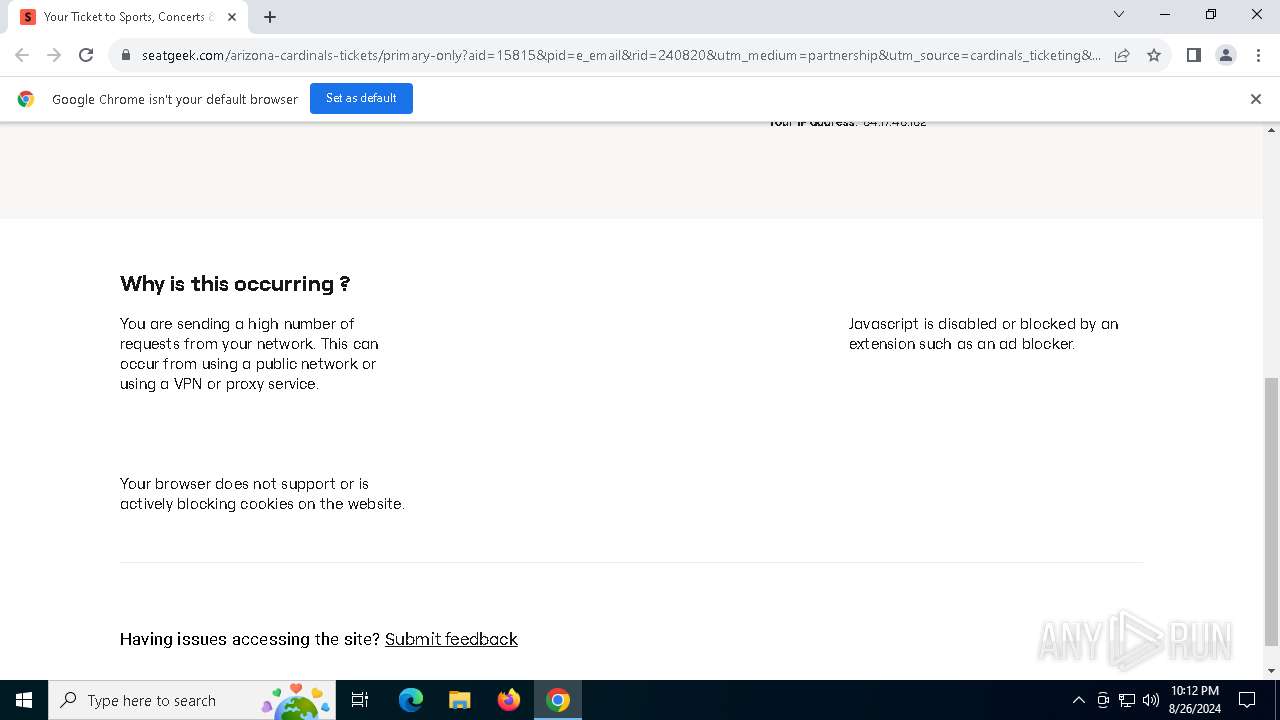This screenshot has height=720, width=1280.
Task: Click the Chrome taskbar icon
Action: click(558, 700)
